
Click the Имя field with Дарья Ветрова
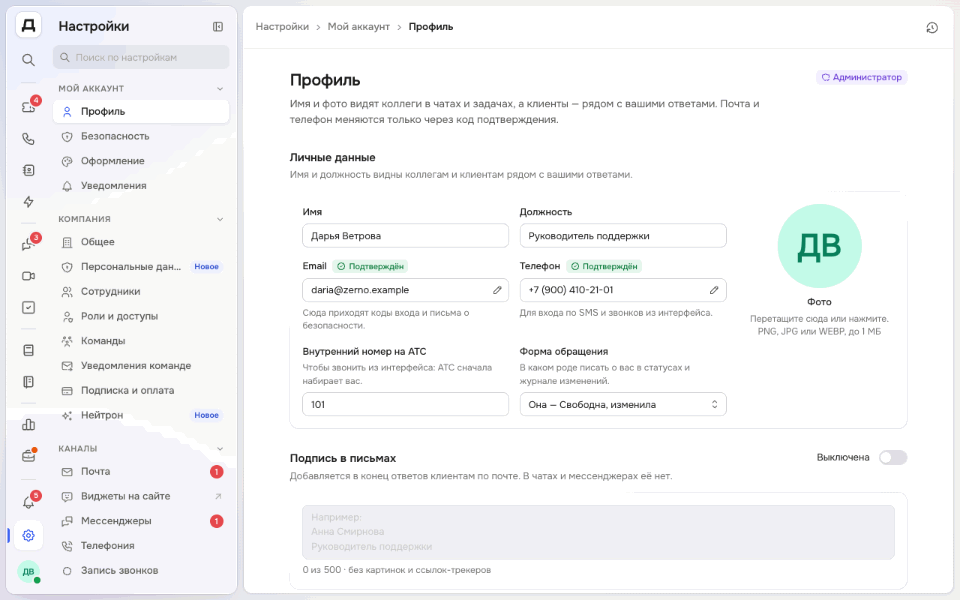[x=405, y=236]
